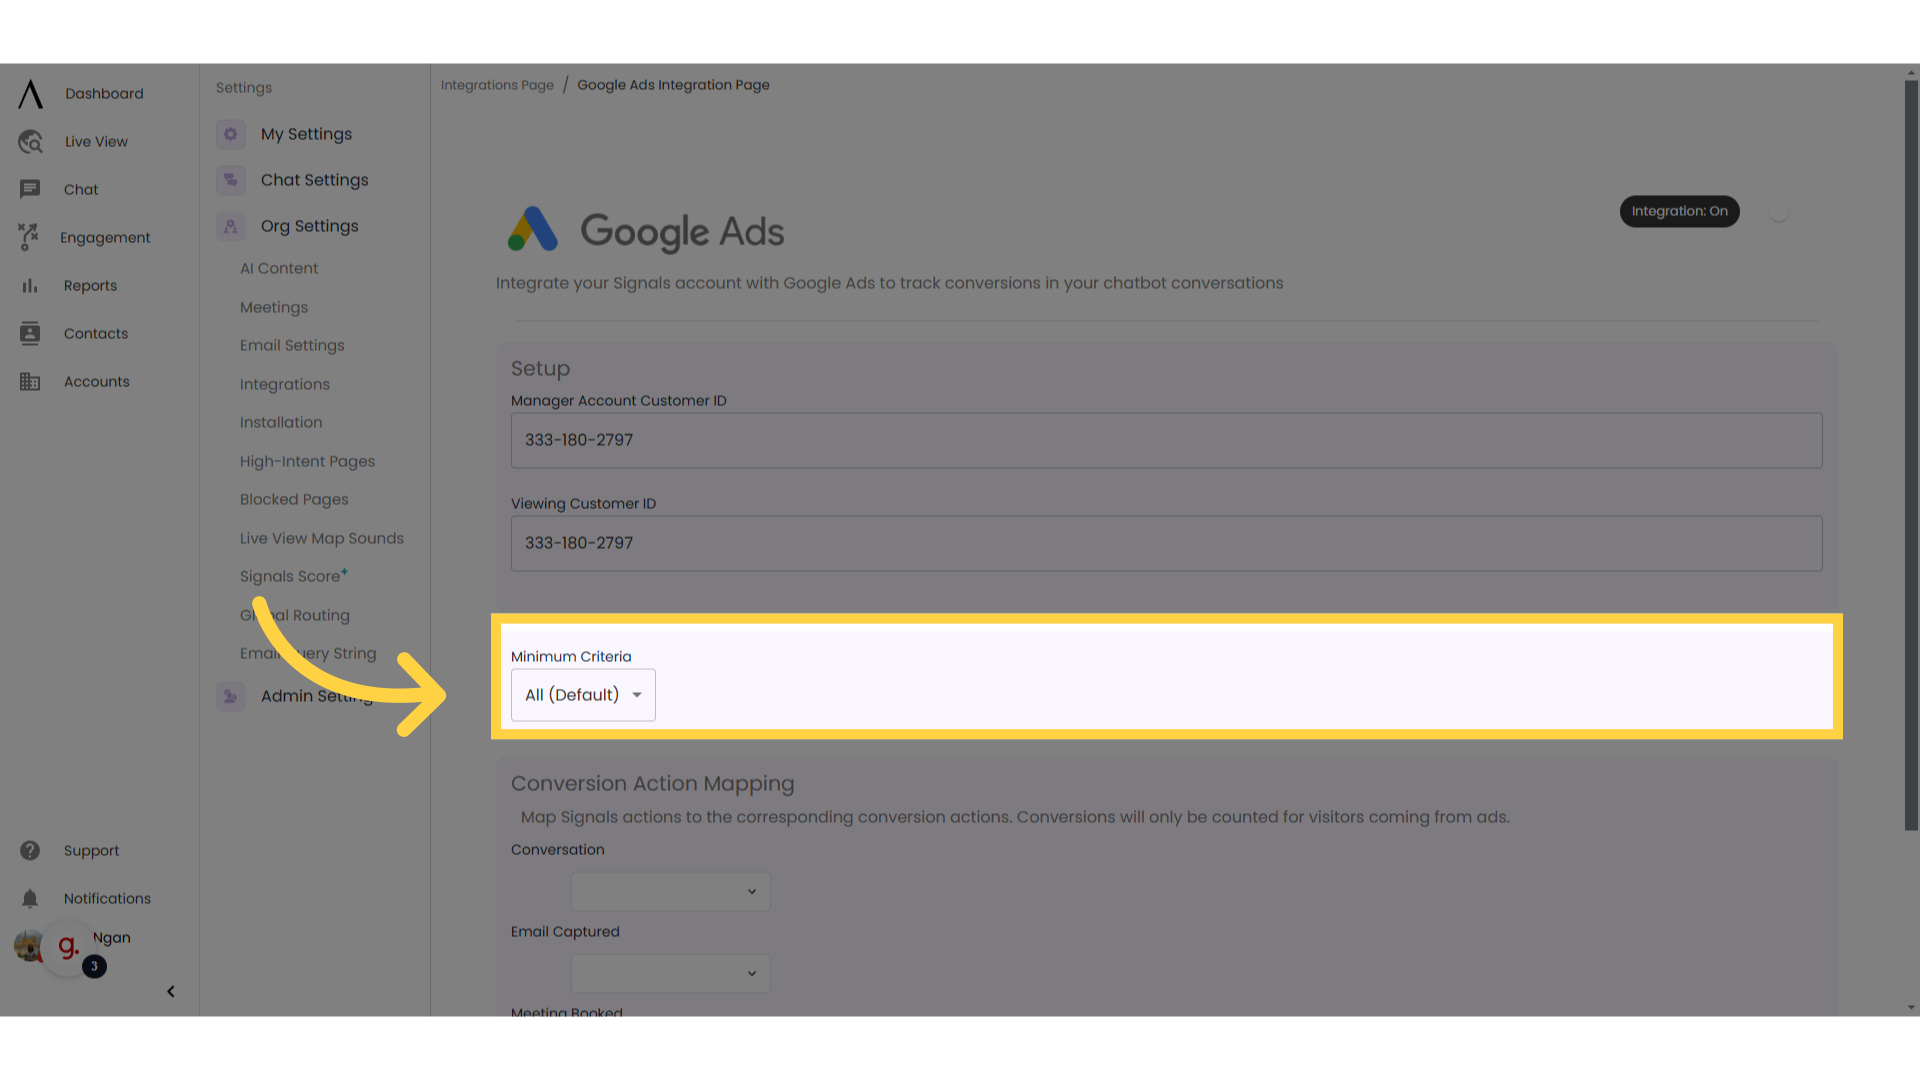Viewport: 1920px width, 1080px height.
Task: Open the Email Captured conversion action dropdown
Action: pyautogui.click(x=670, y=974)
